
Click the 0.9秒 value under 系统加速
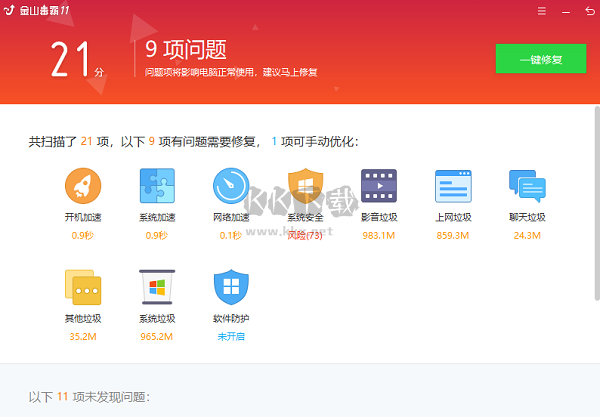click(157, 235)
